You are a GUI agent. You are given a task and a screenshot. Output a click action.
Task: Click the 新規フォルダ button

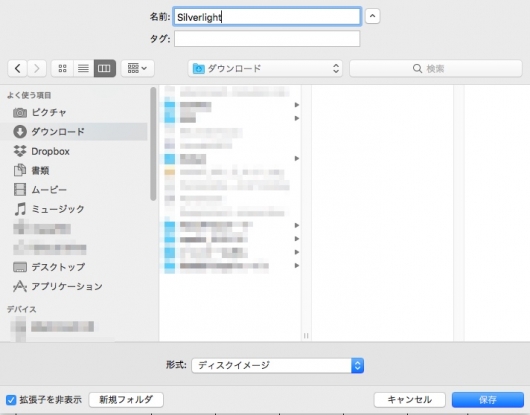click(126, 400)
